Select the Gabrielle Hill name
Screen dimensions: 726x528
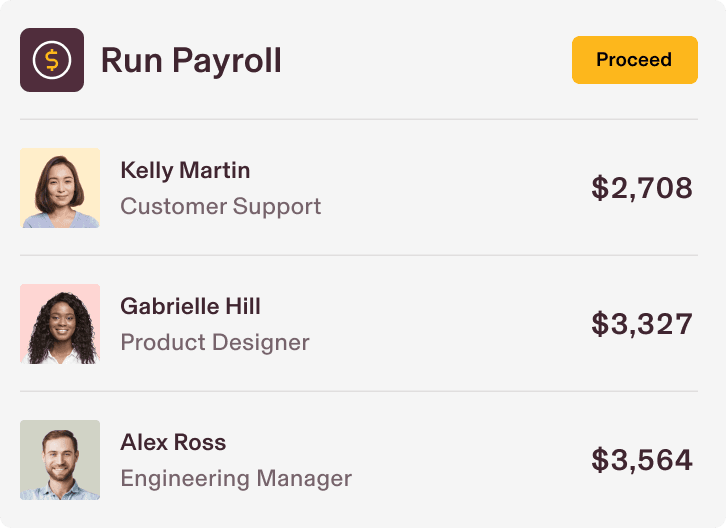coord(190,306)
